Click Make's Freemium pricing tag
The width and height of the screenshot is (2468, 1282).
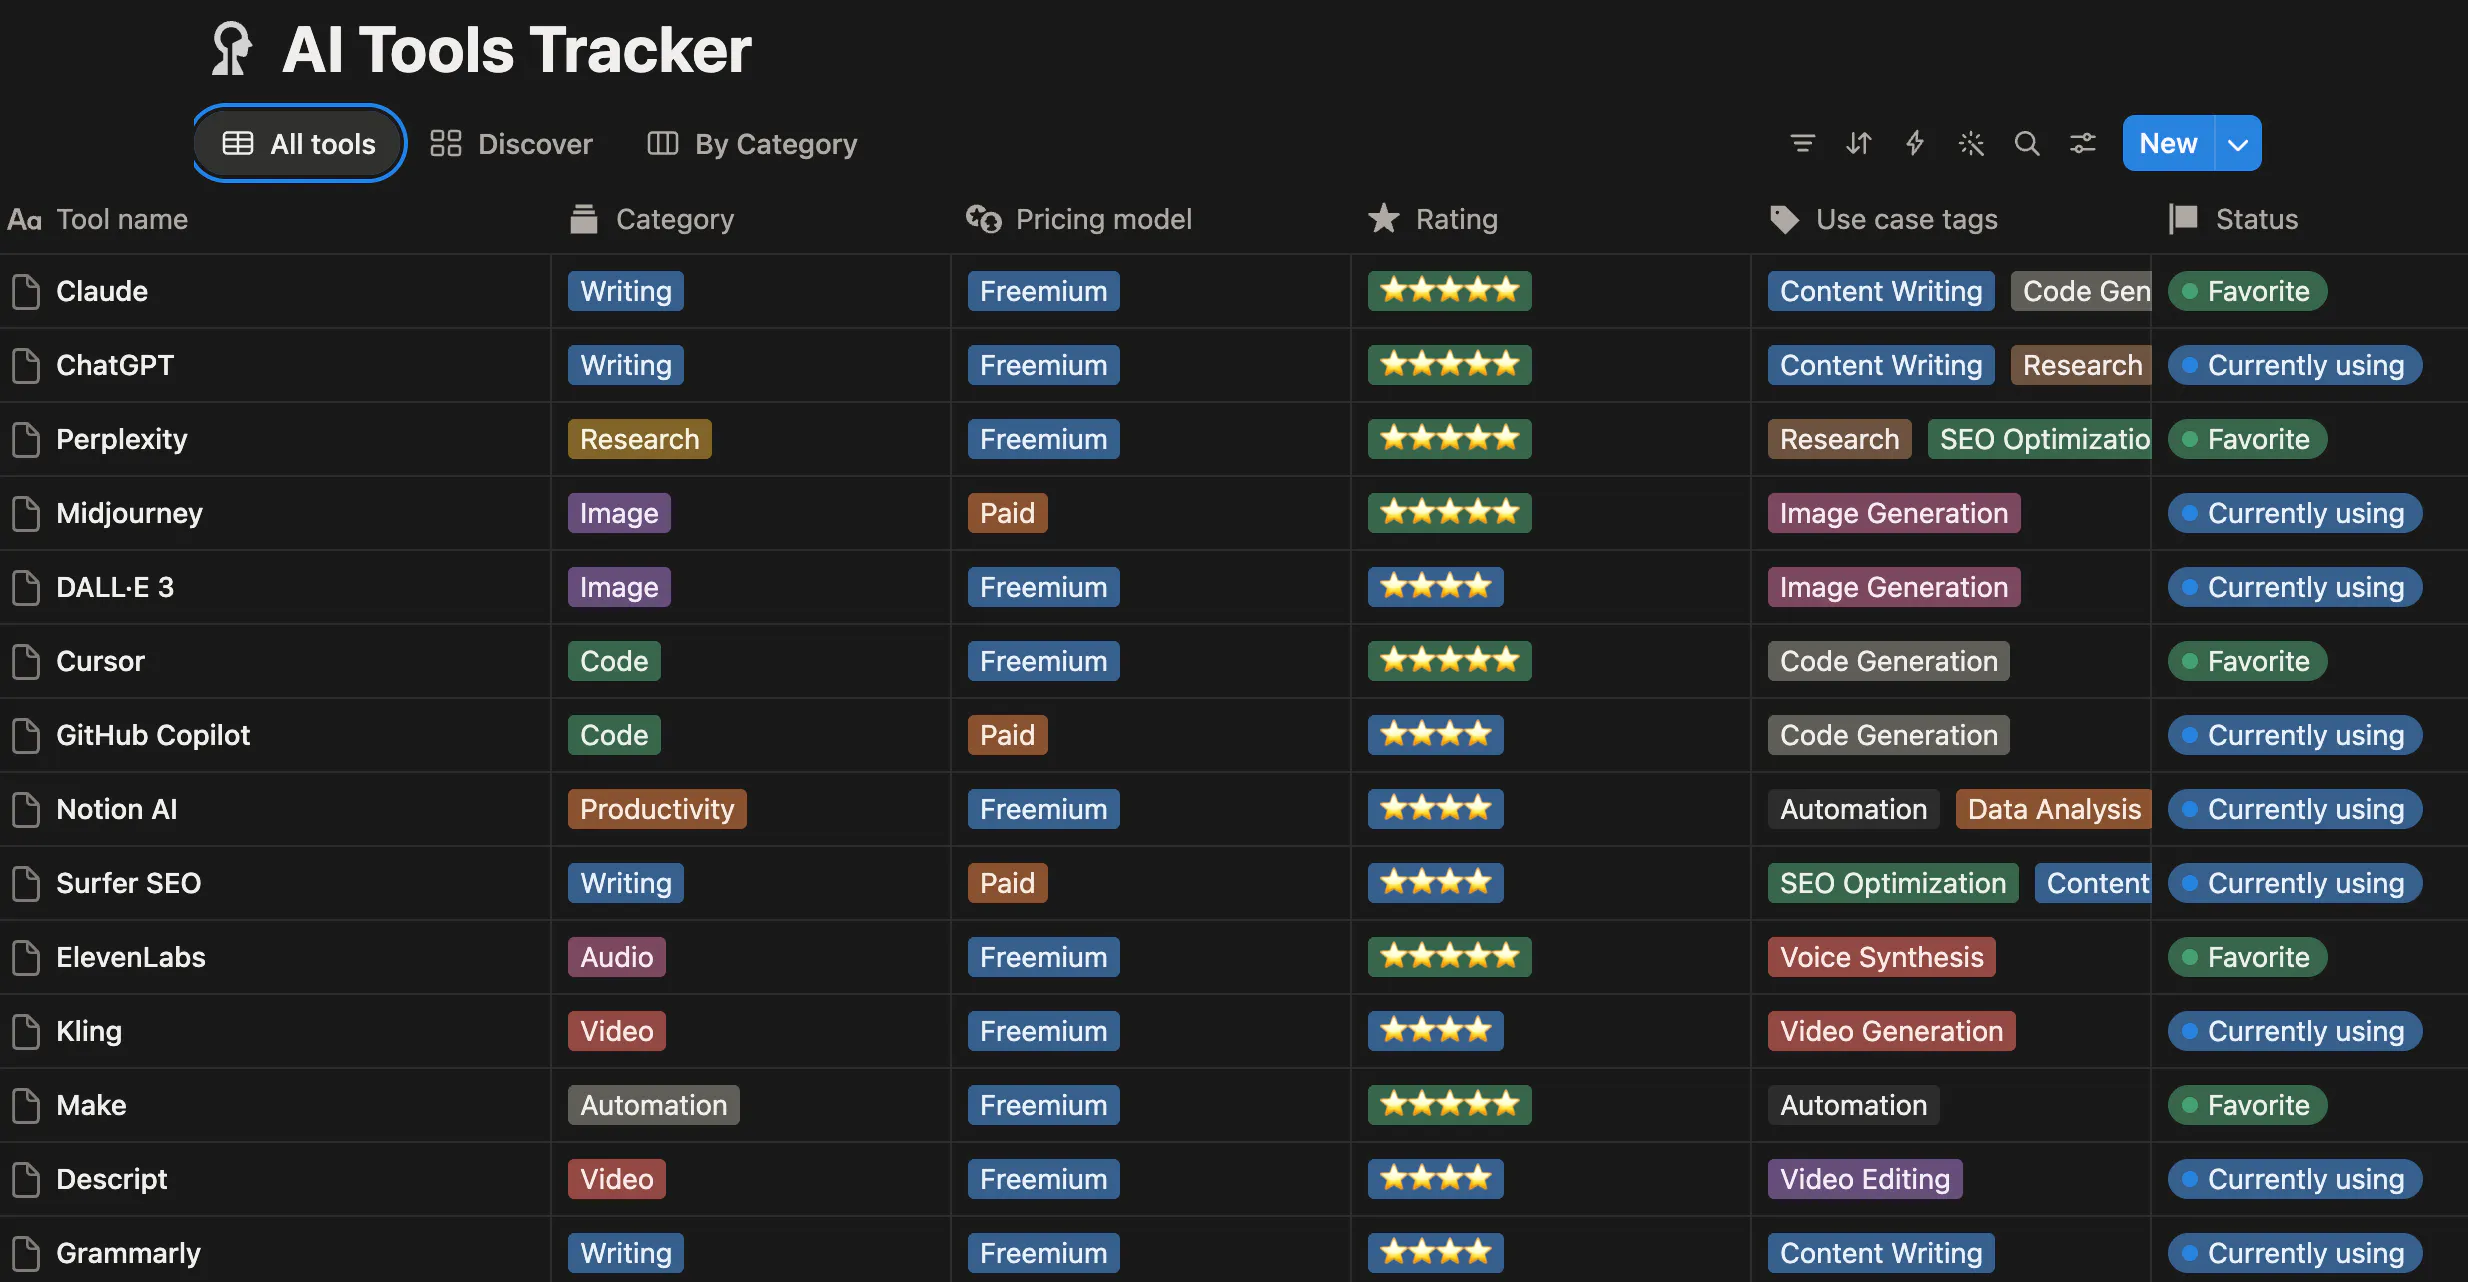(1043, 1105)
